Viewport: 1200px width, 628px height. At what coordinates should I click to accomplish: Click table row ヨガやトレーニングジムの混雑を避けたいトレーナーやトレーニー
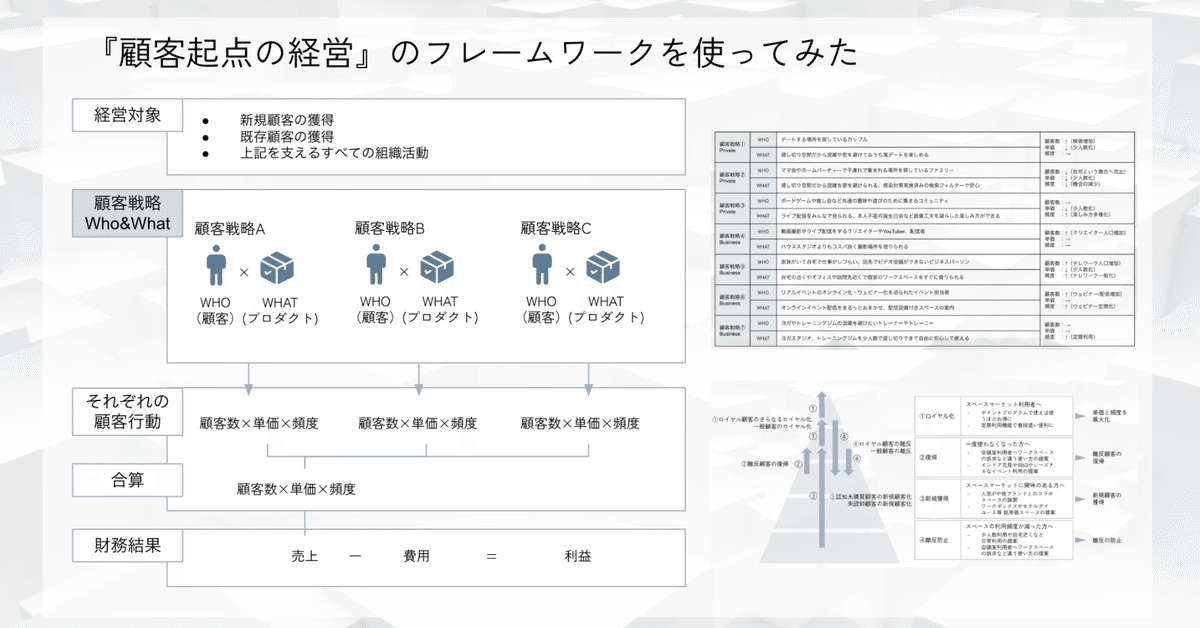tap(908, 322)
